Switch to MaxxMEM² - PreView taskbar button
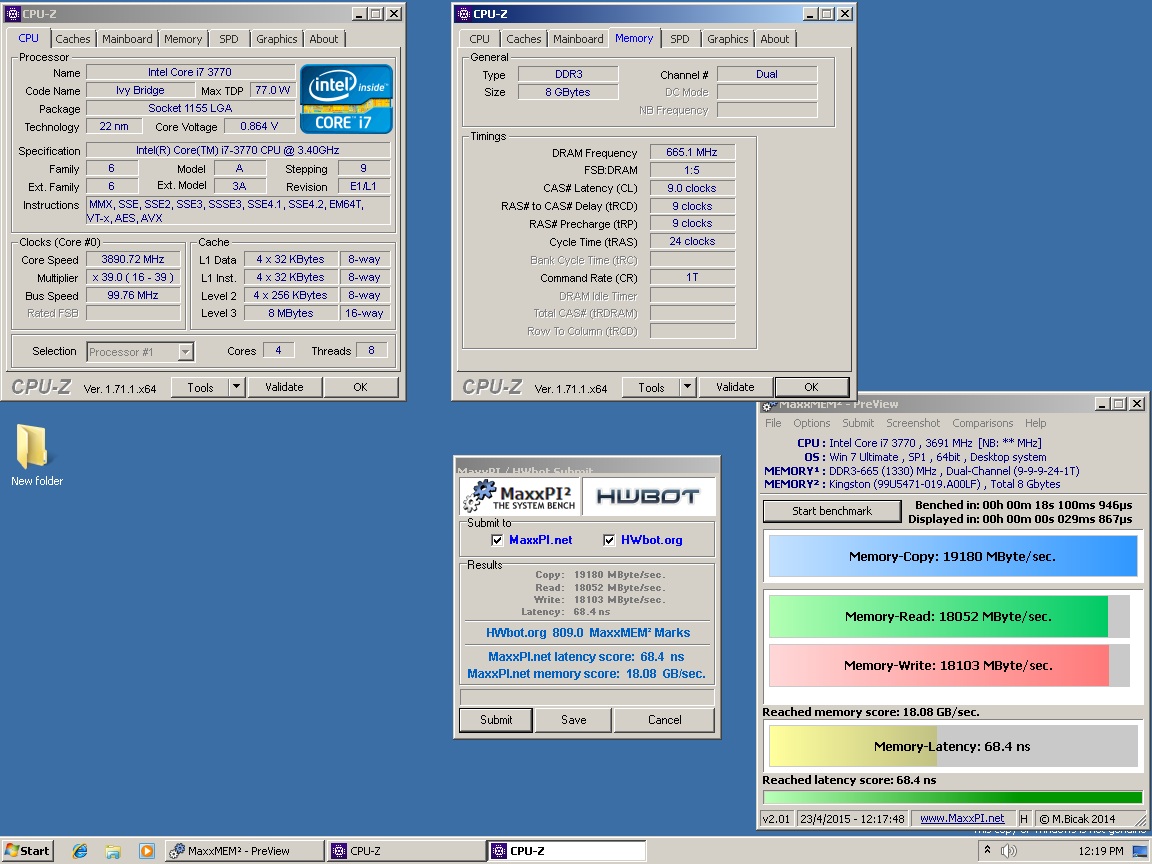The image size is (1152, 864). [245, 851]
